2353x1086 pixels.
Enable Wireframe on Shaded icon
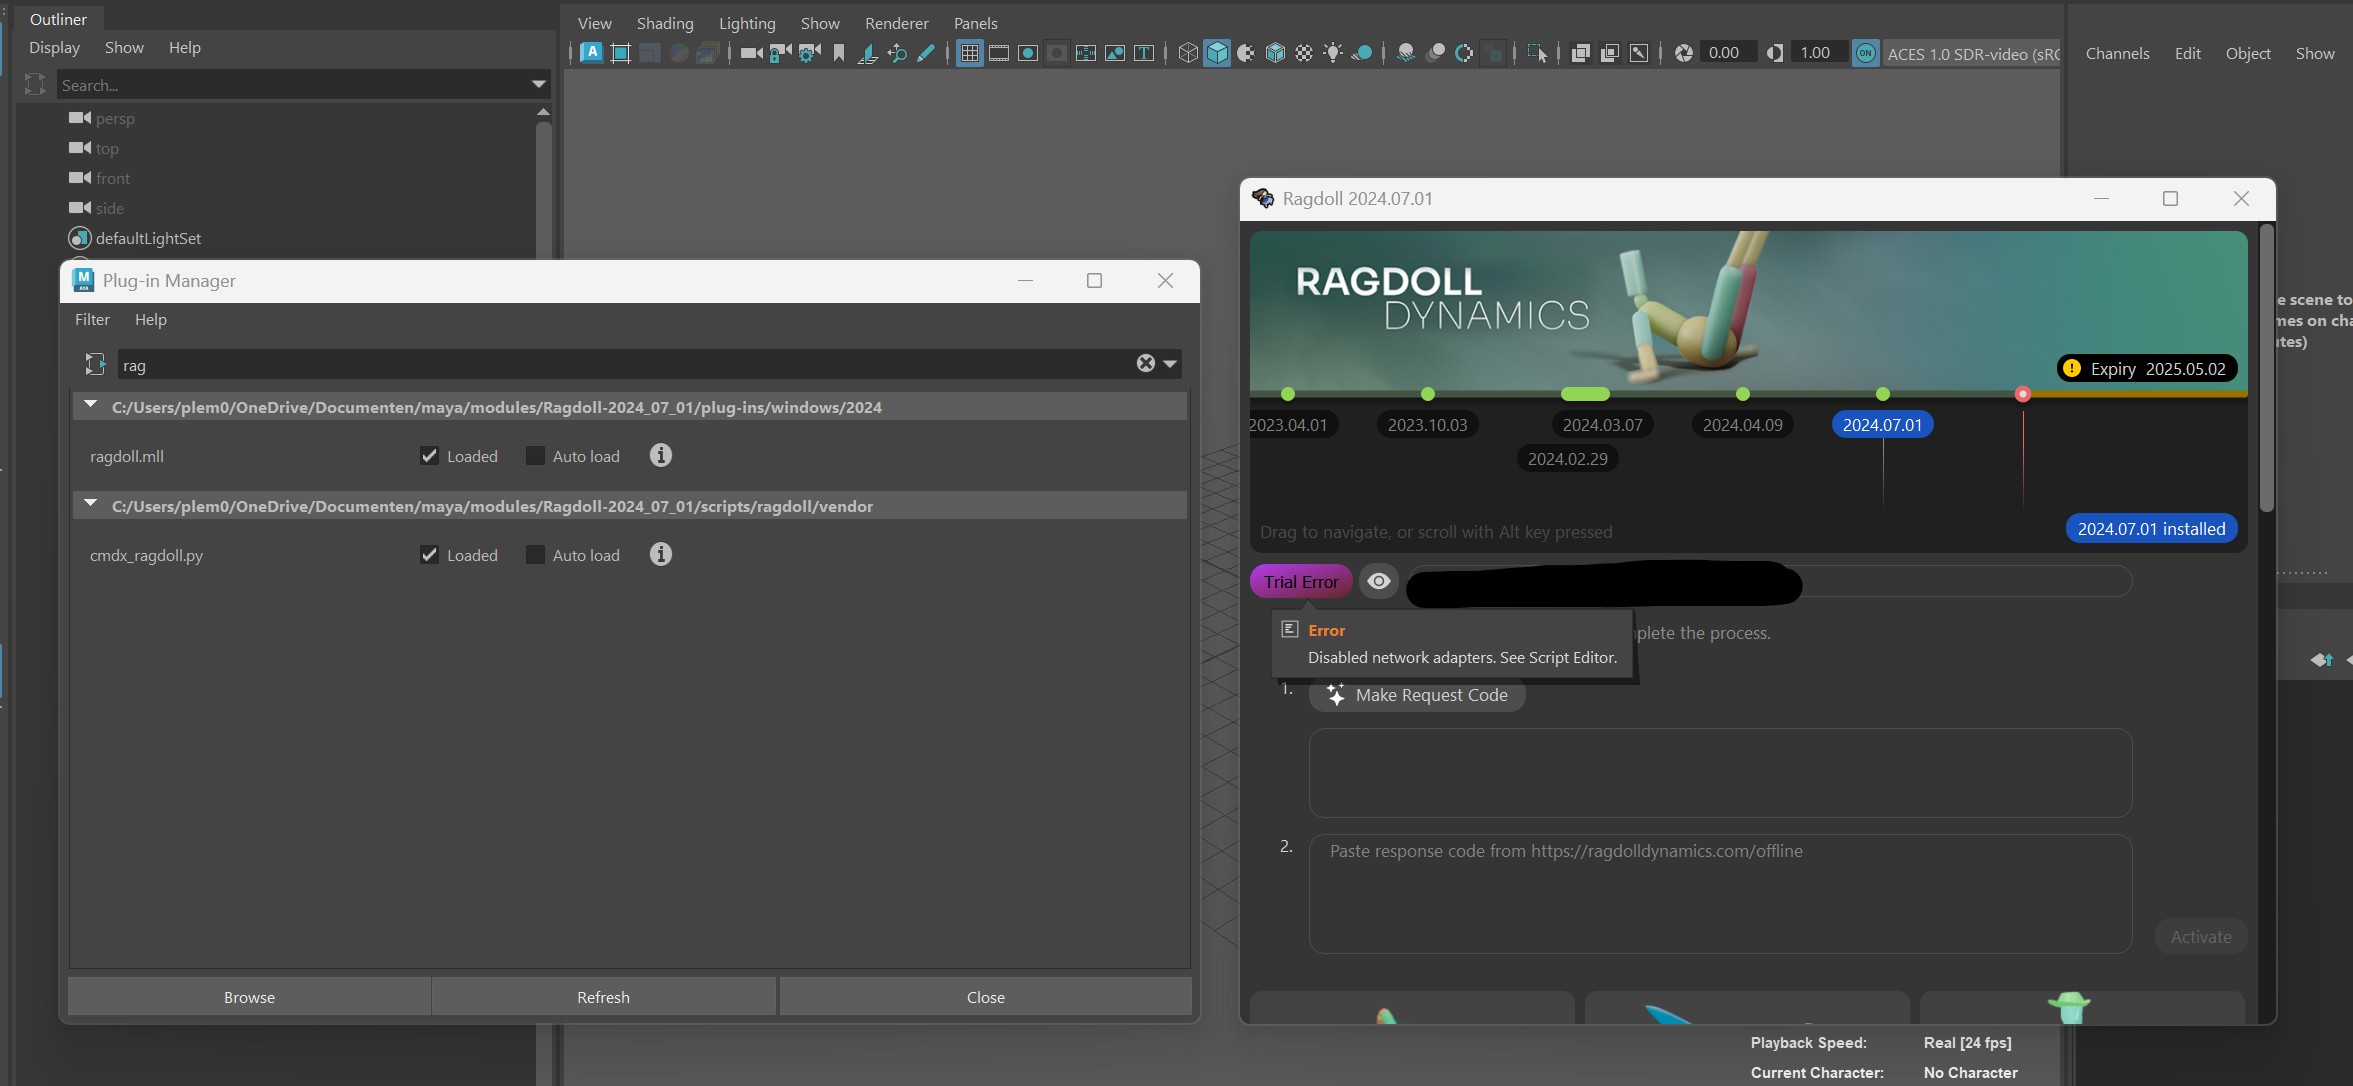pos(1275,54)
